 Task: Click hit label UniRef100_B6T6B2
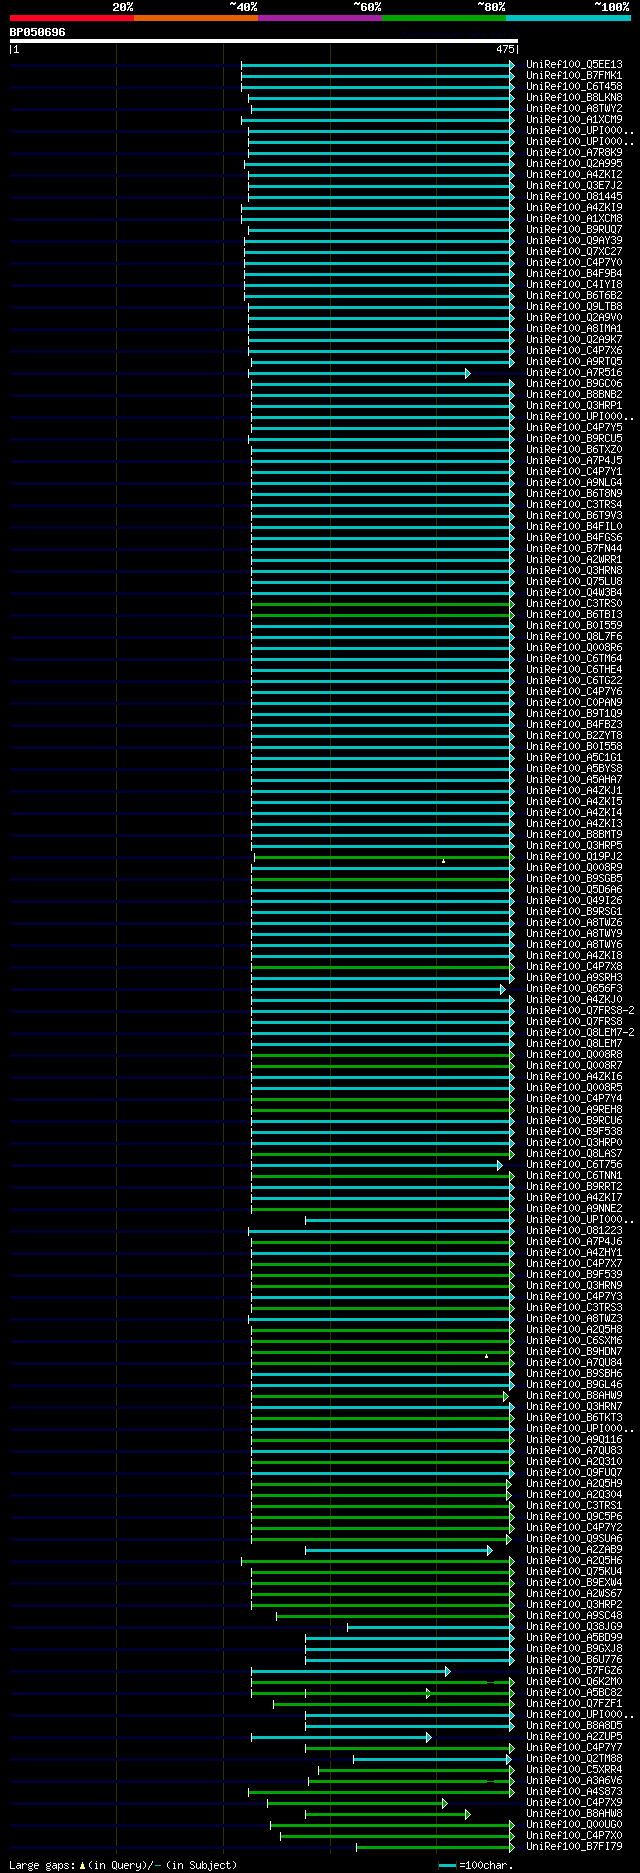(574, 296)
